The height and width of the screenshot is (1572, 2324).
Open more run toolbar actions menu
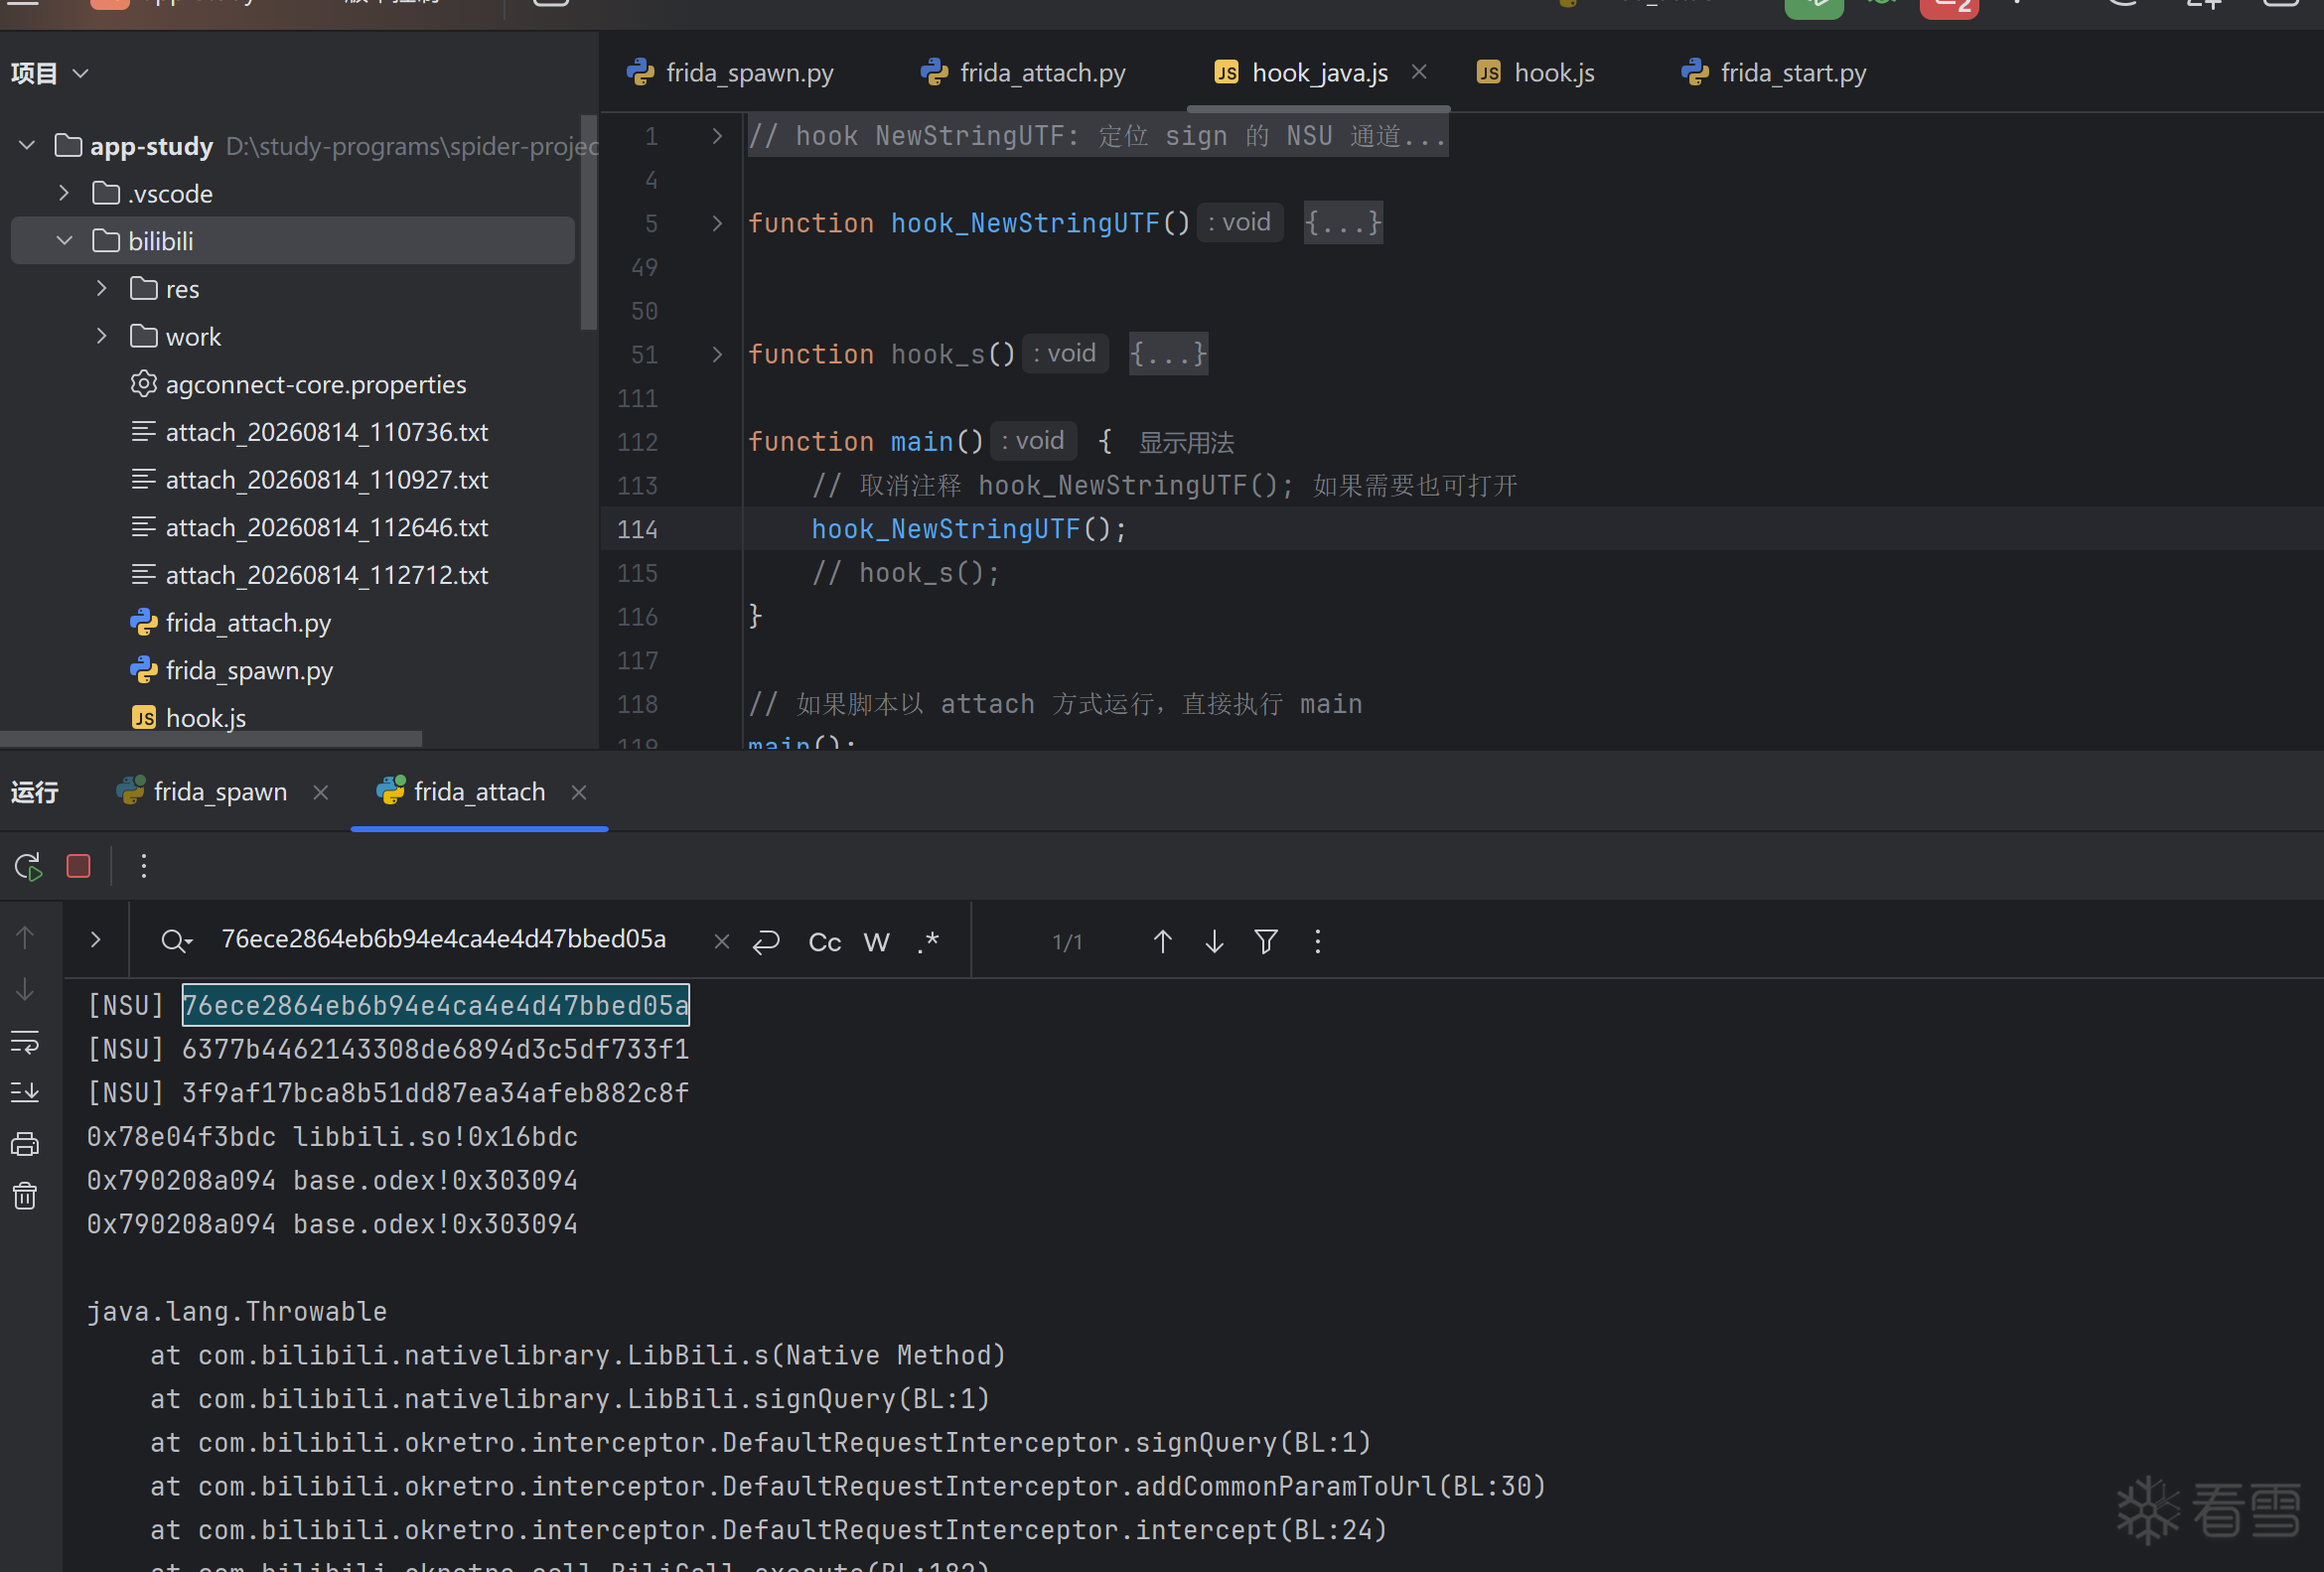(x=144, y=866)
